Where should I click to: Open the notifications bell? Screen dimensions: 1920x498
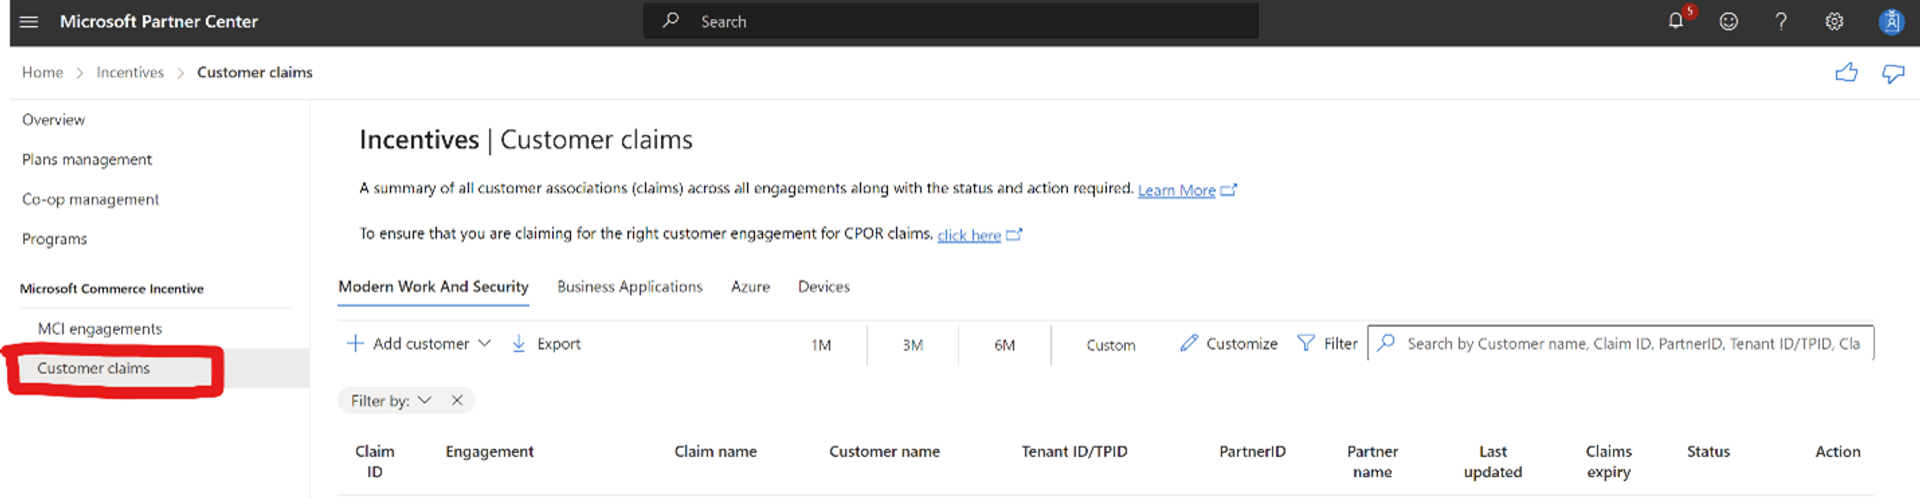tap(1676, 21)
